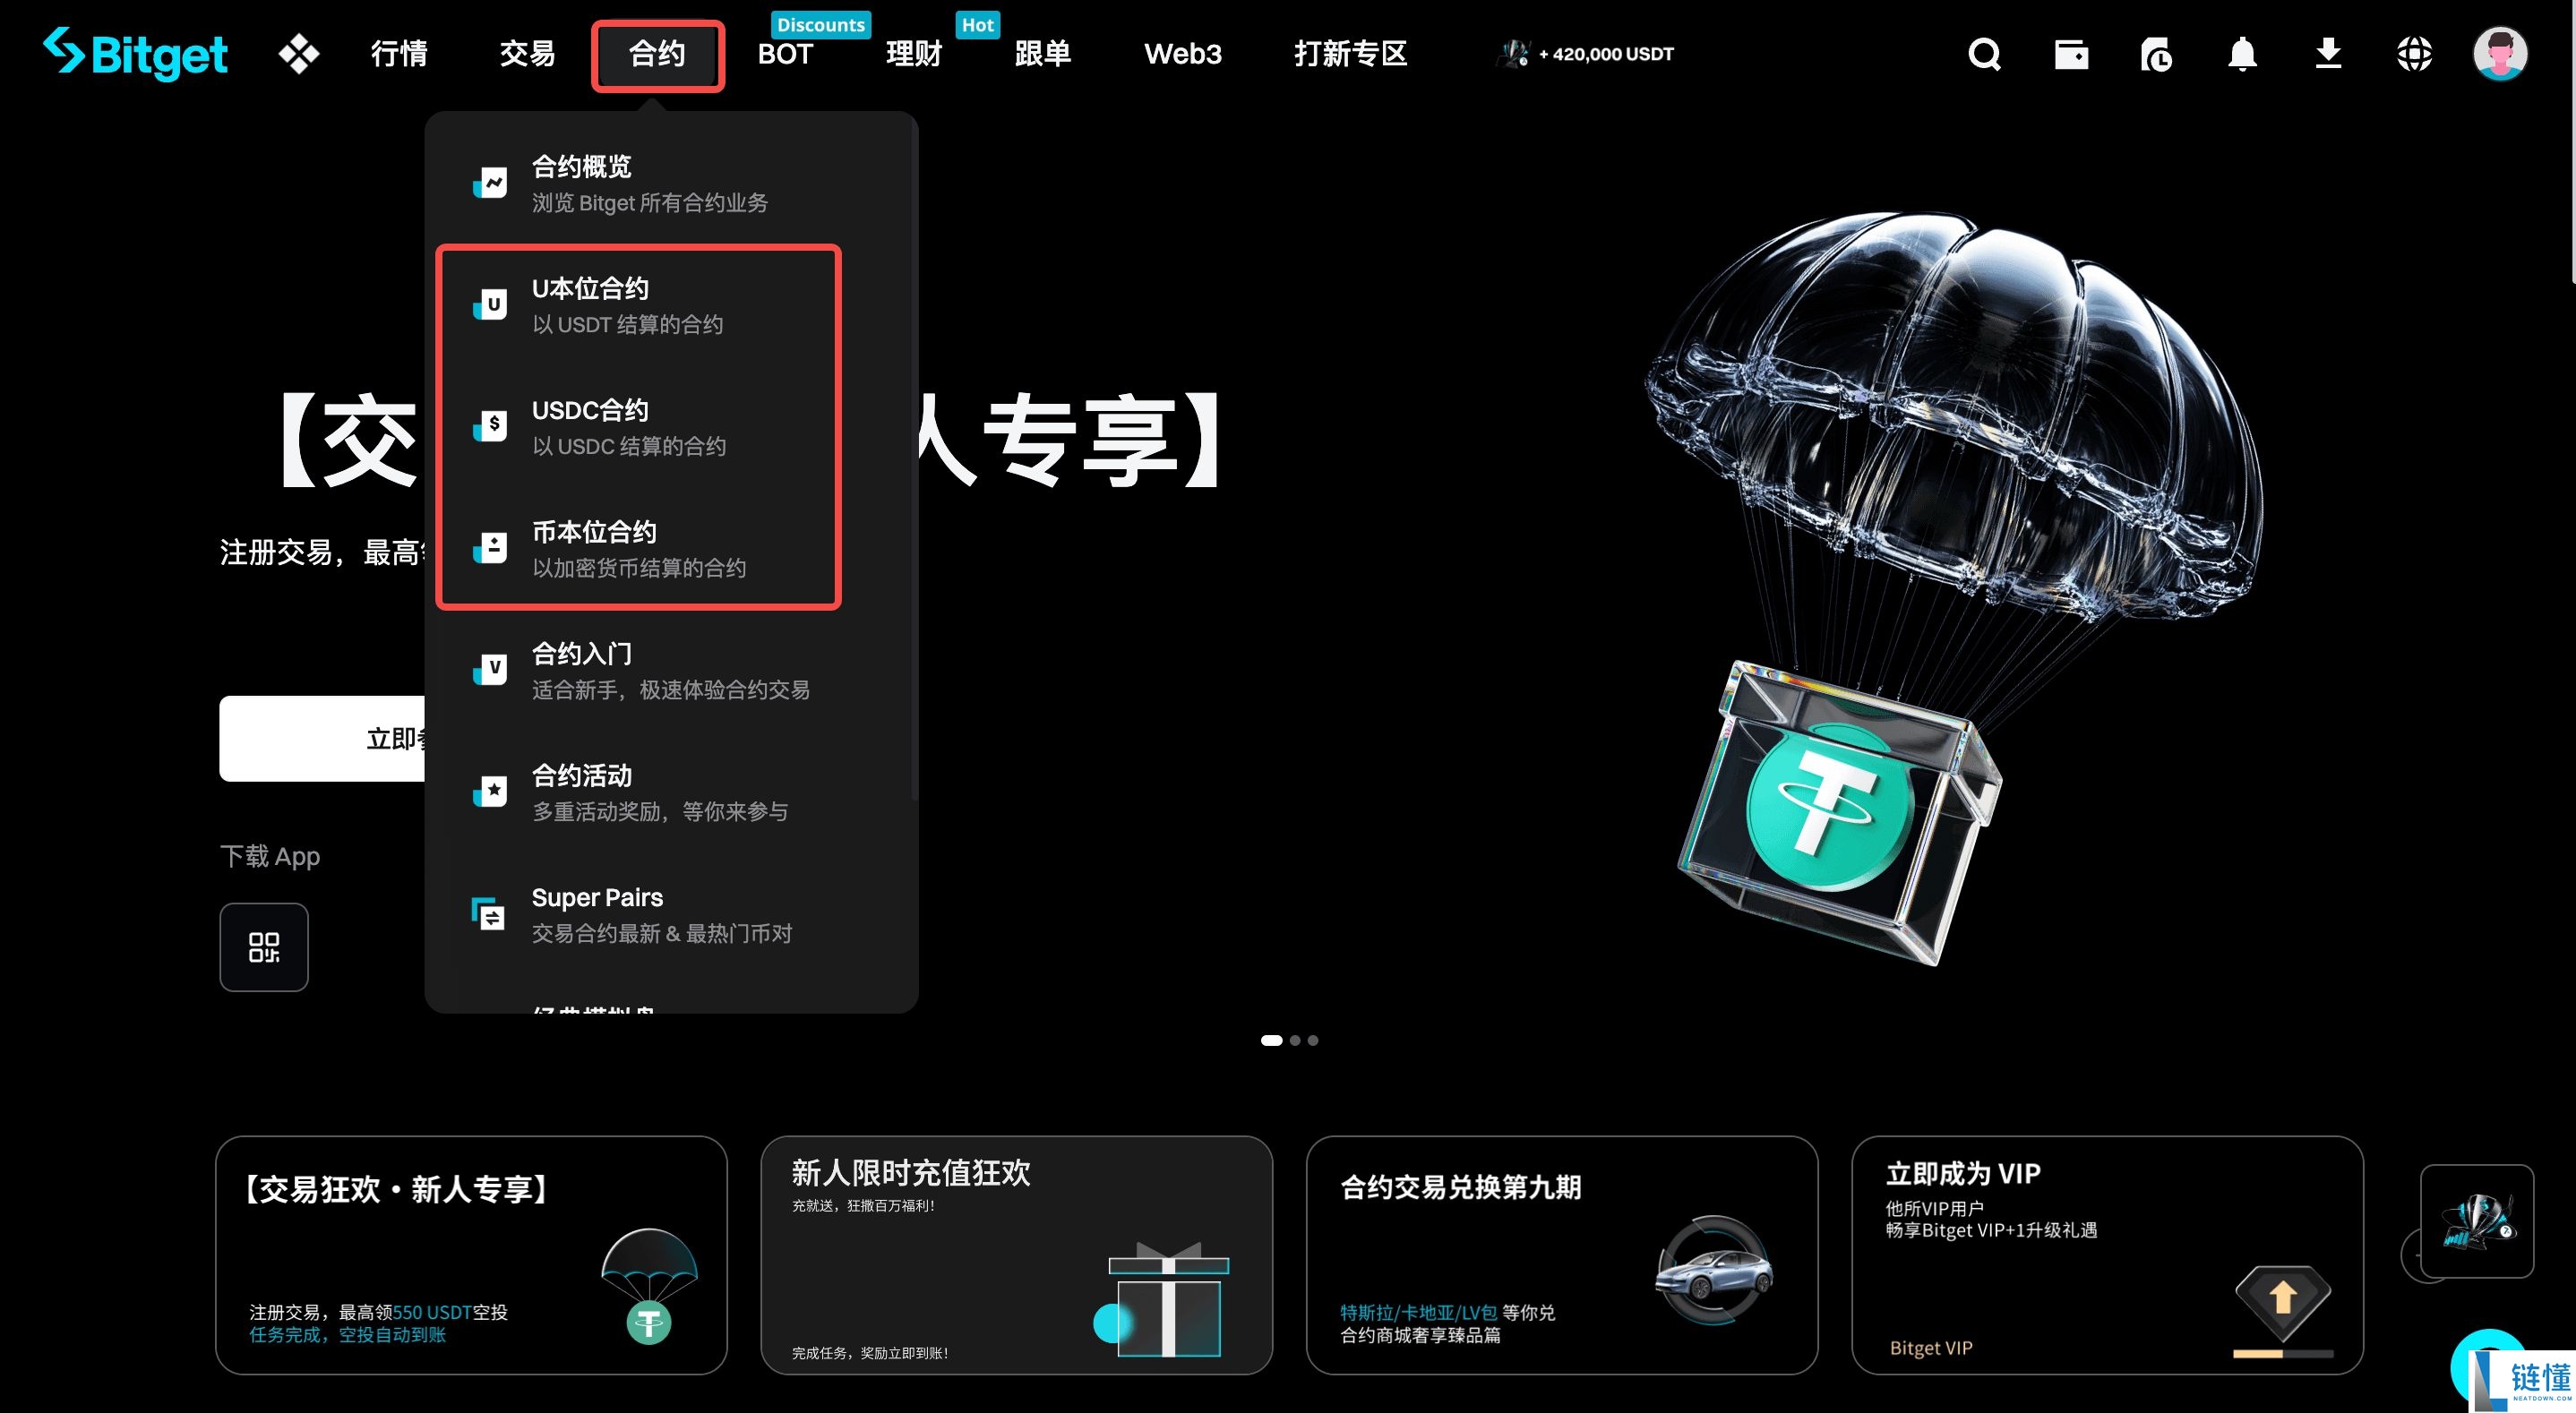Image resolution: width=2576 pixels, height=1413 pixels.
Task: Select Super Pairs entry
Action: point(671,914)
